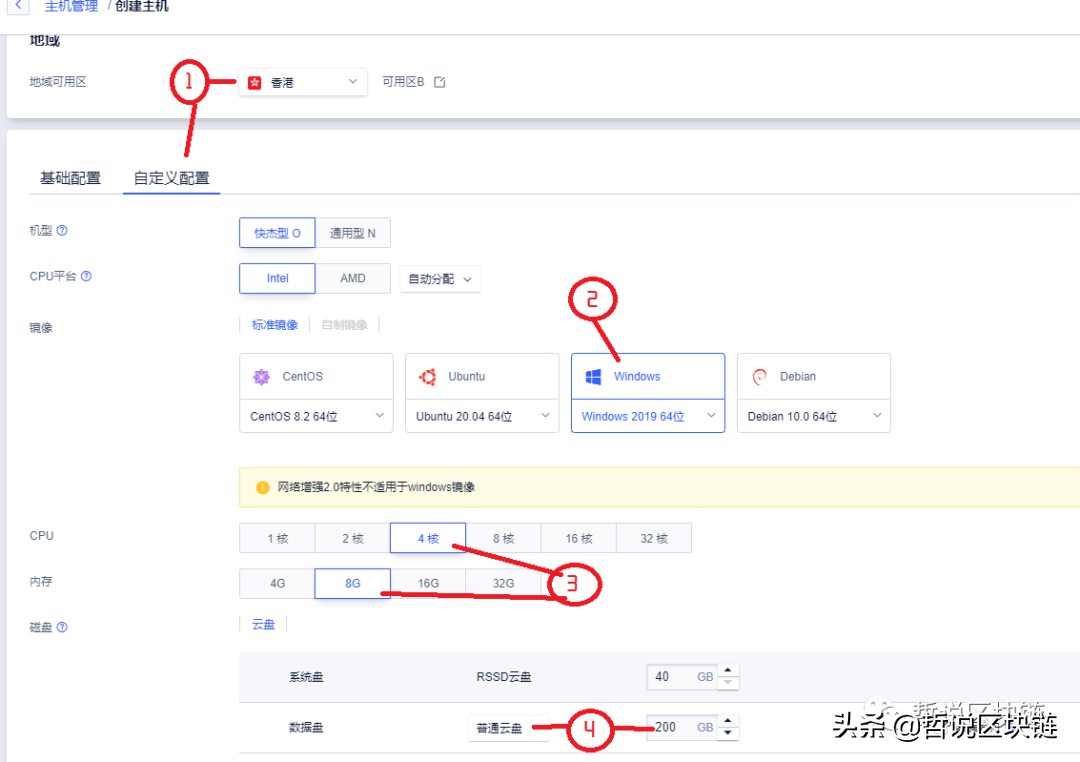Open the Ubuntu 20.04 64位 version dropdown
Image resolution: width=1080 pixels, height=762 pixels.
tap(482, 416)
